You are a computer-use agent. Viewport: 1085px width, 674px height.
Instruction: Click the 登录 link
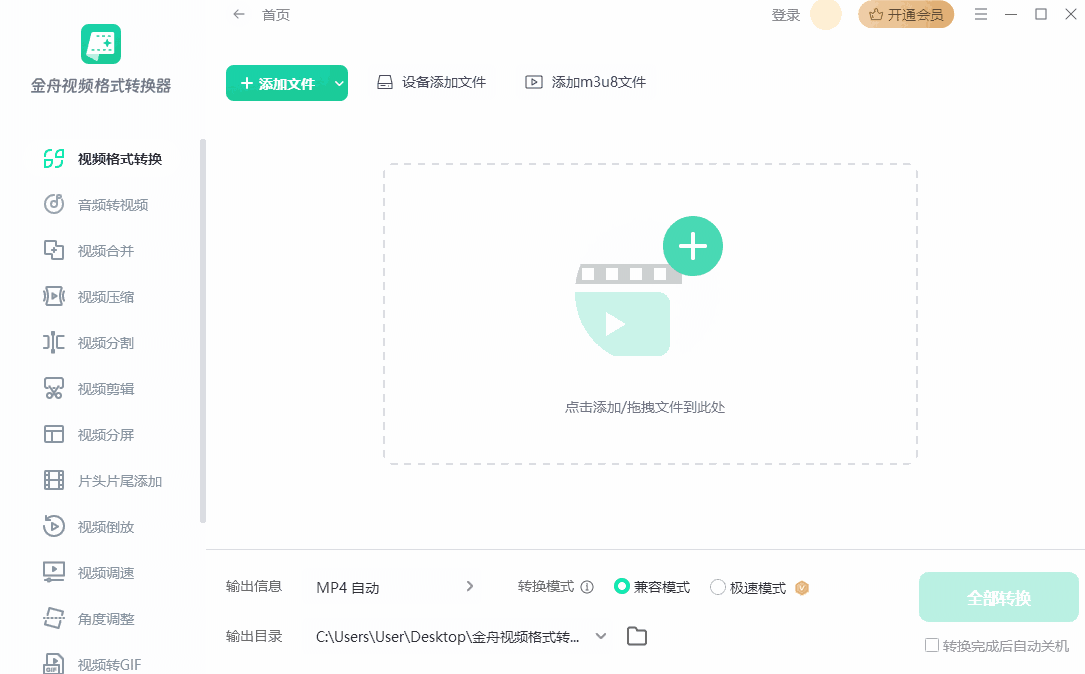(x=785, y=15)
